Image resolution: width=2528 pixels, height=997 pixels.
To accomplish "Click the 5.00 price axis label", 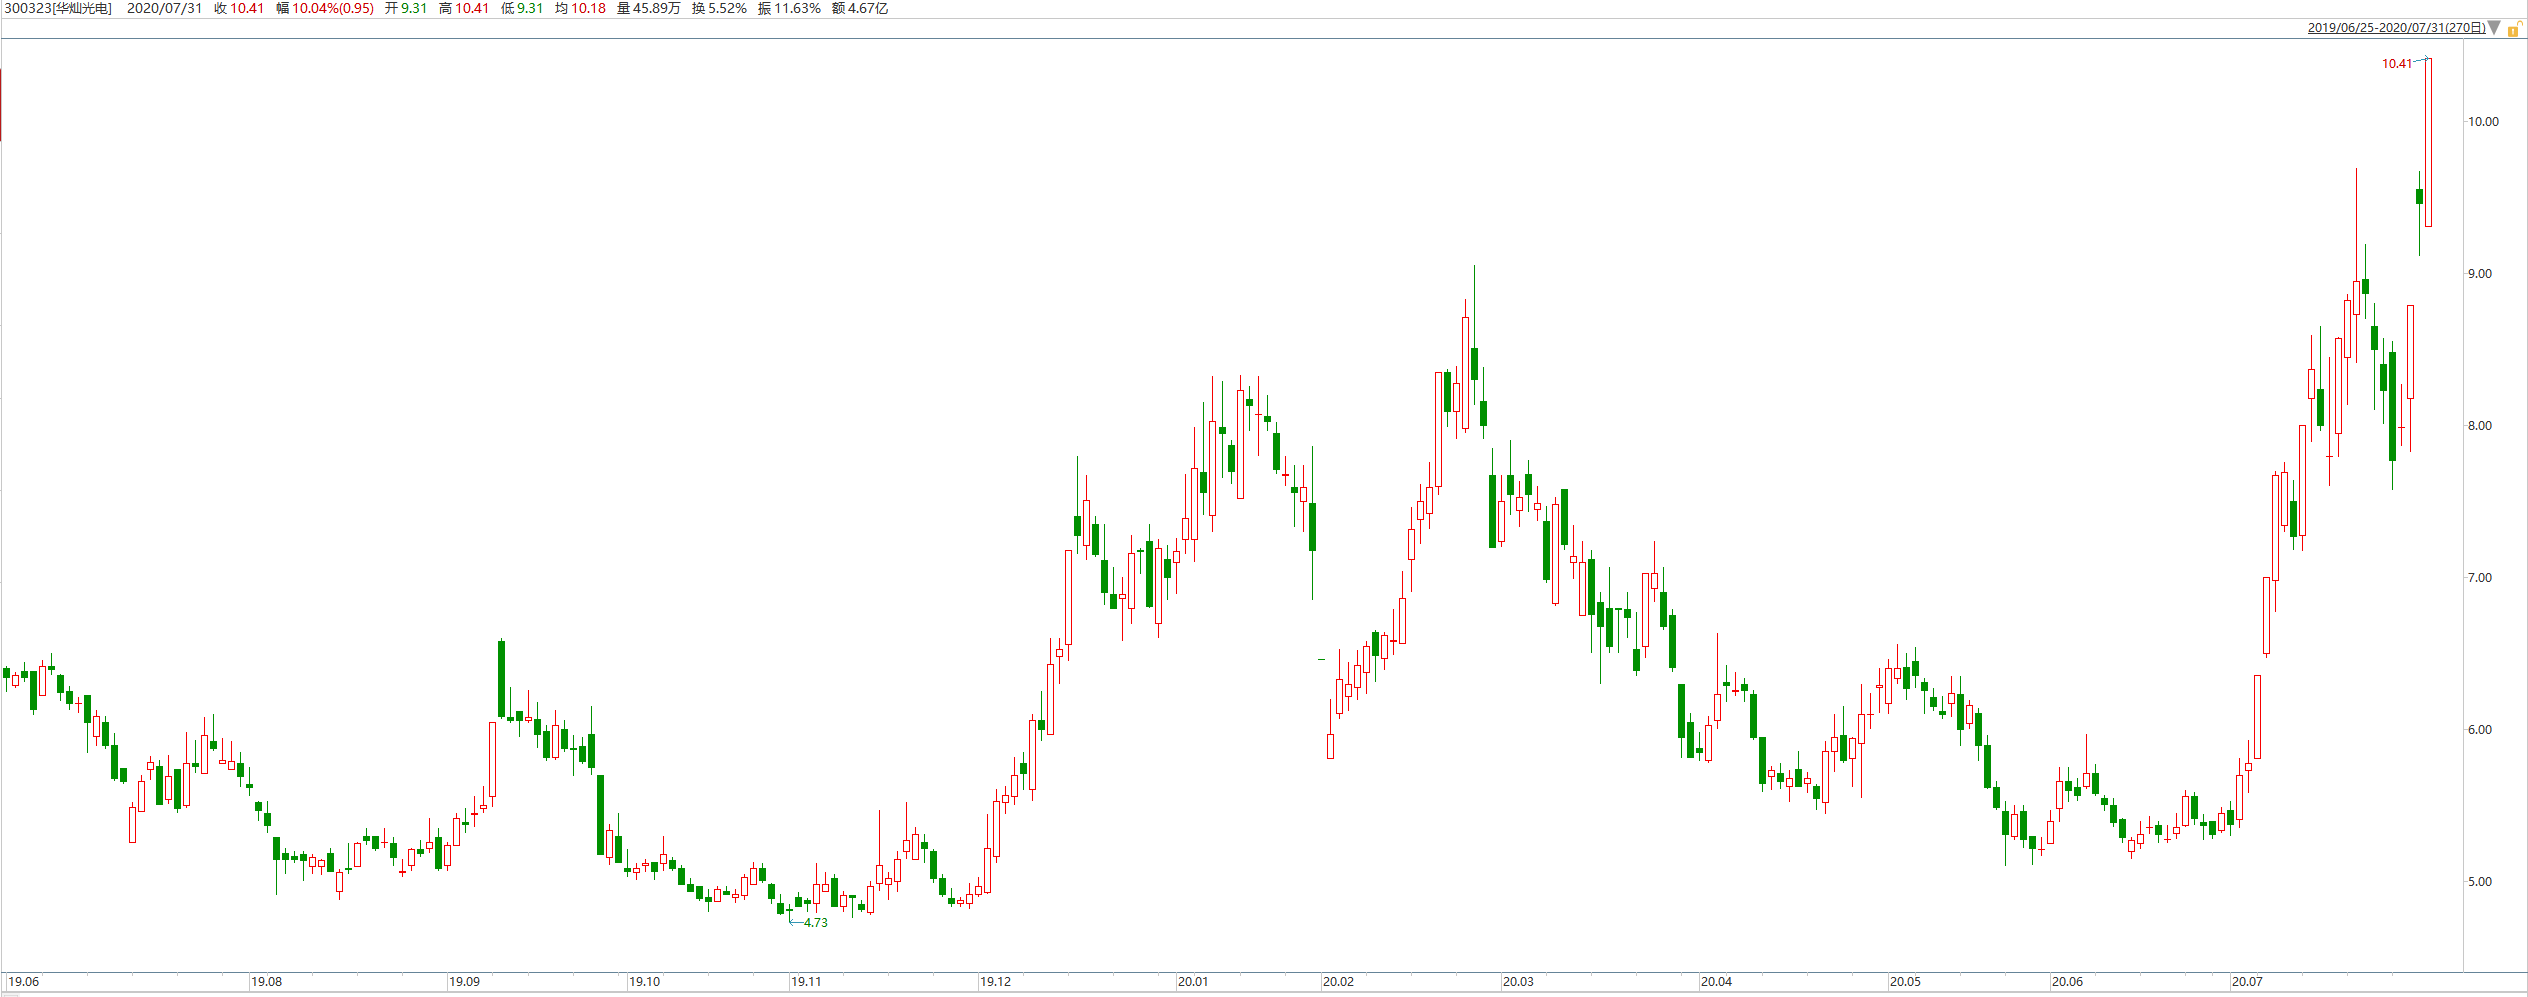I will pos(2480,882).
